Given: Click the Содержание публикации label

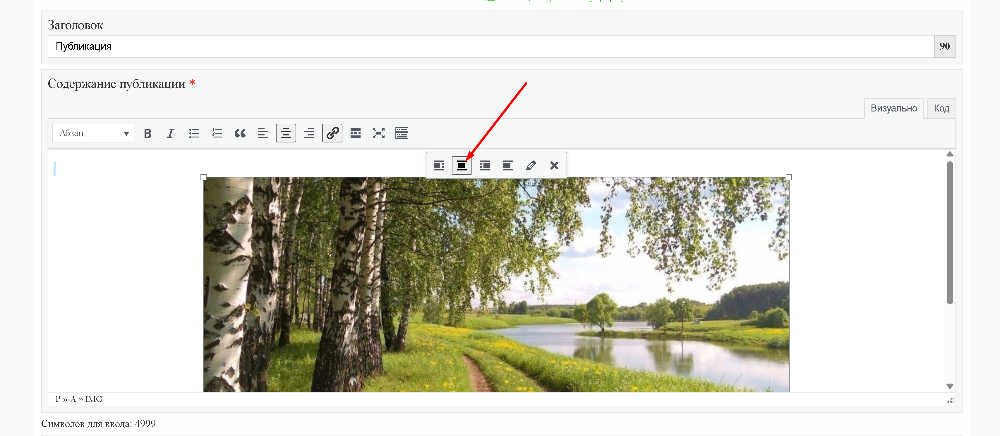Looking at the screenshot, I should tap(117, 84).
